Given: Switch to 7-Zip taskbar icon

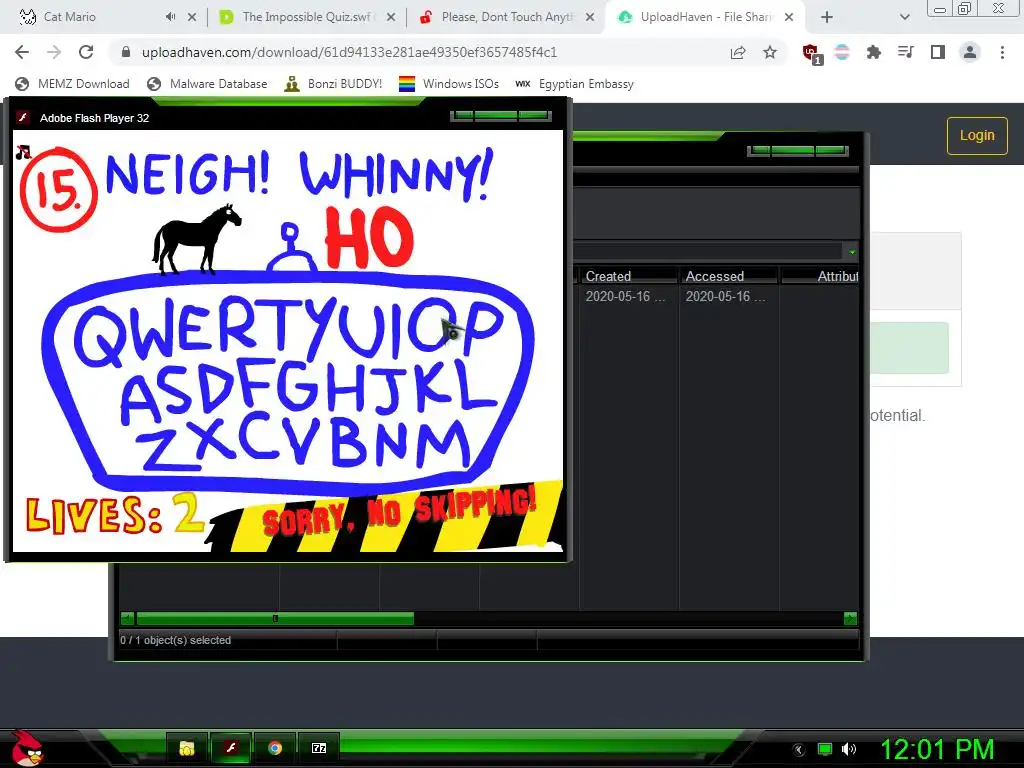Looking at the screenshot, I should point(319,748).
